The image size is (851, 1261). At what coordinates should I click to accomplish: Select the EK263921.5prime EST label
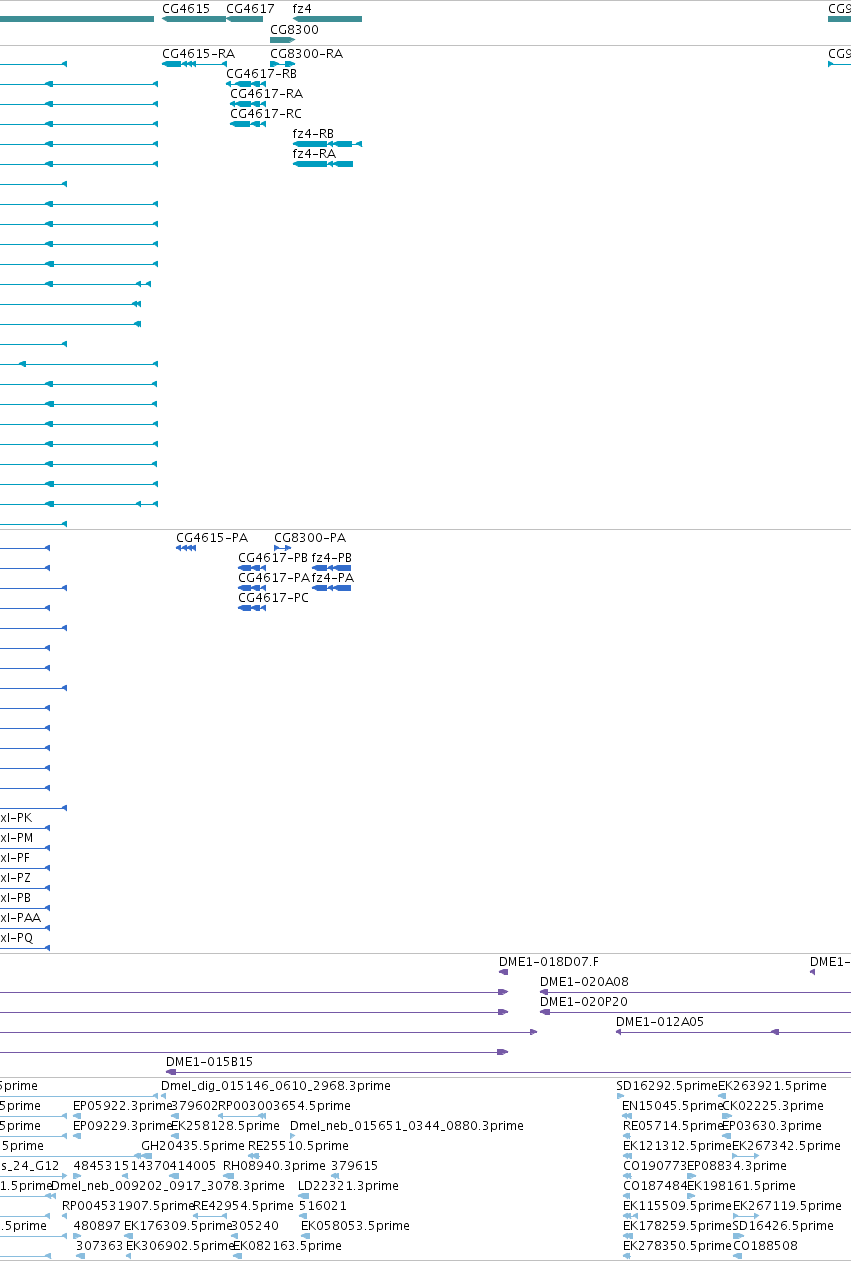click(772, 1086)
